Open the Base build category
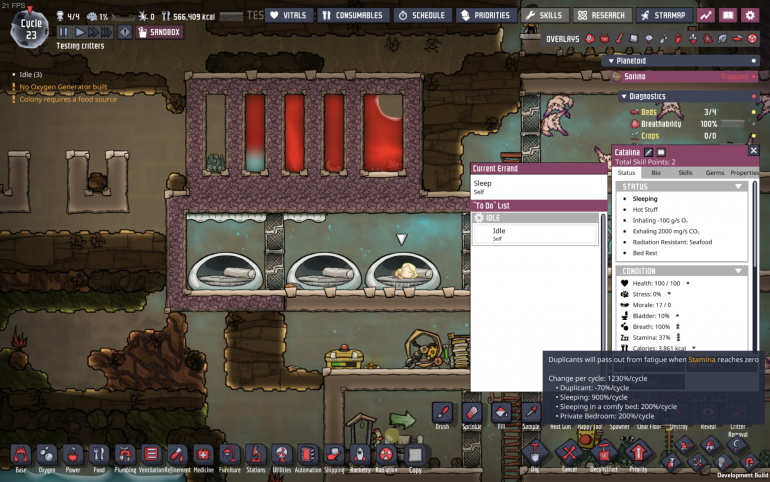The width and height of the screenshot is (770, 482). pos(21,455)
